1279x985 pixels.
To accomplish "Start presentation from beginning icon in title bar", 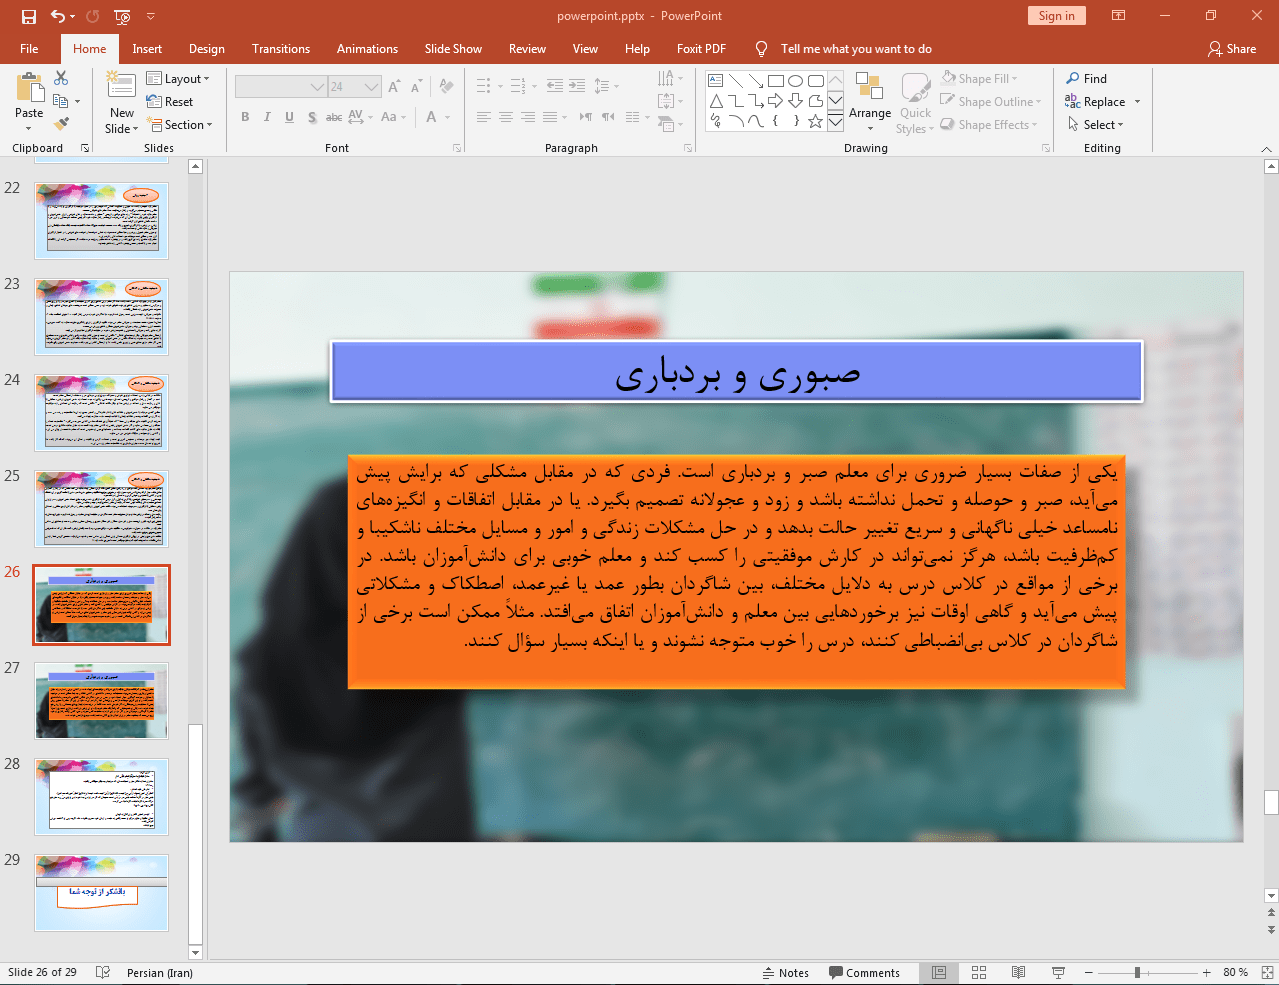I will (122, 16).
